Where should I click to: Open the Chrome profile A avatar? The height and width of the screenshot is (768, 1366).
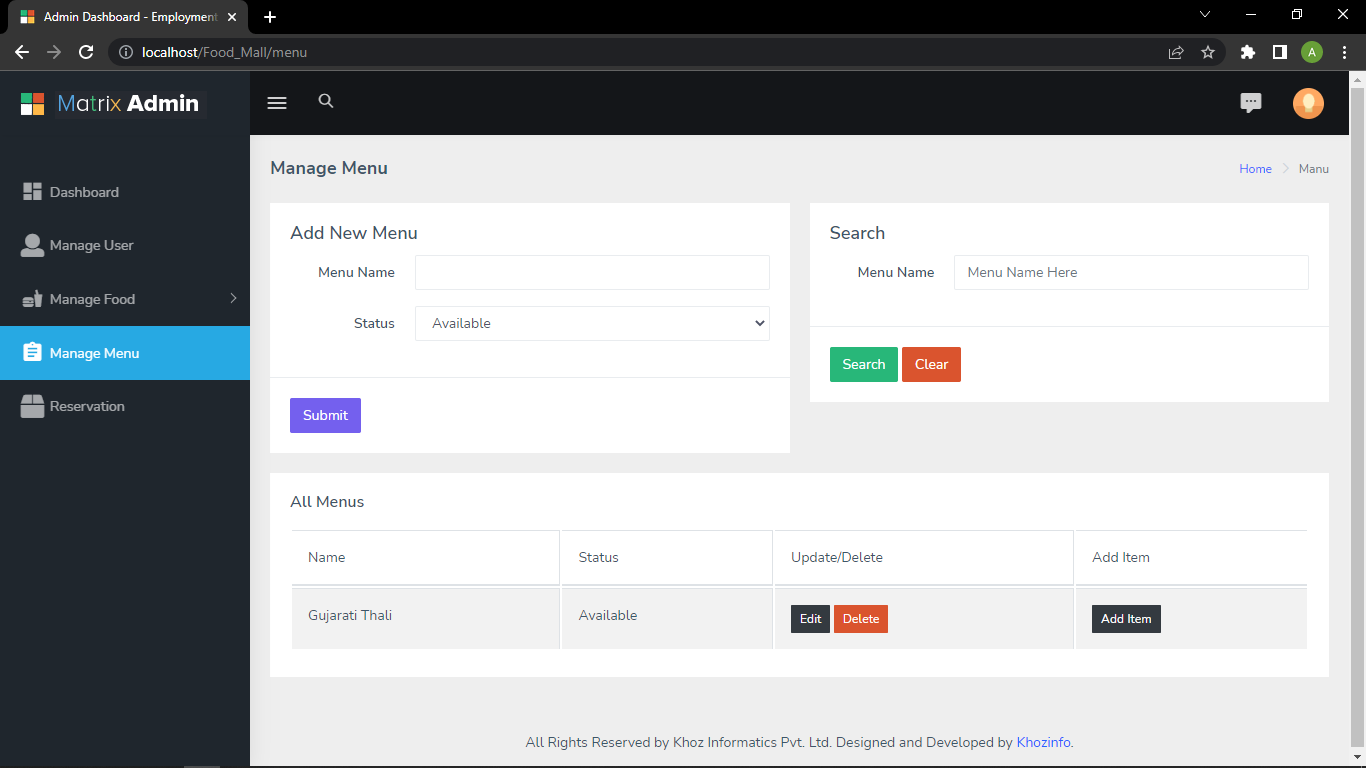pyautogui.click(x=1312, y=52)
